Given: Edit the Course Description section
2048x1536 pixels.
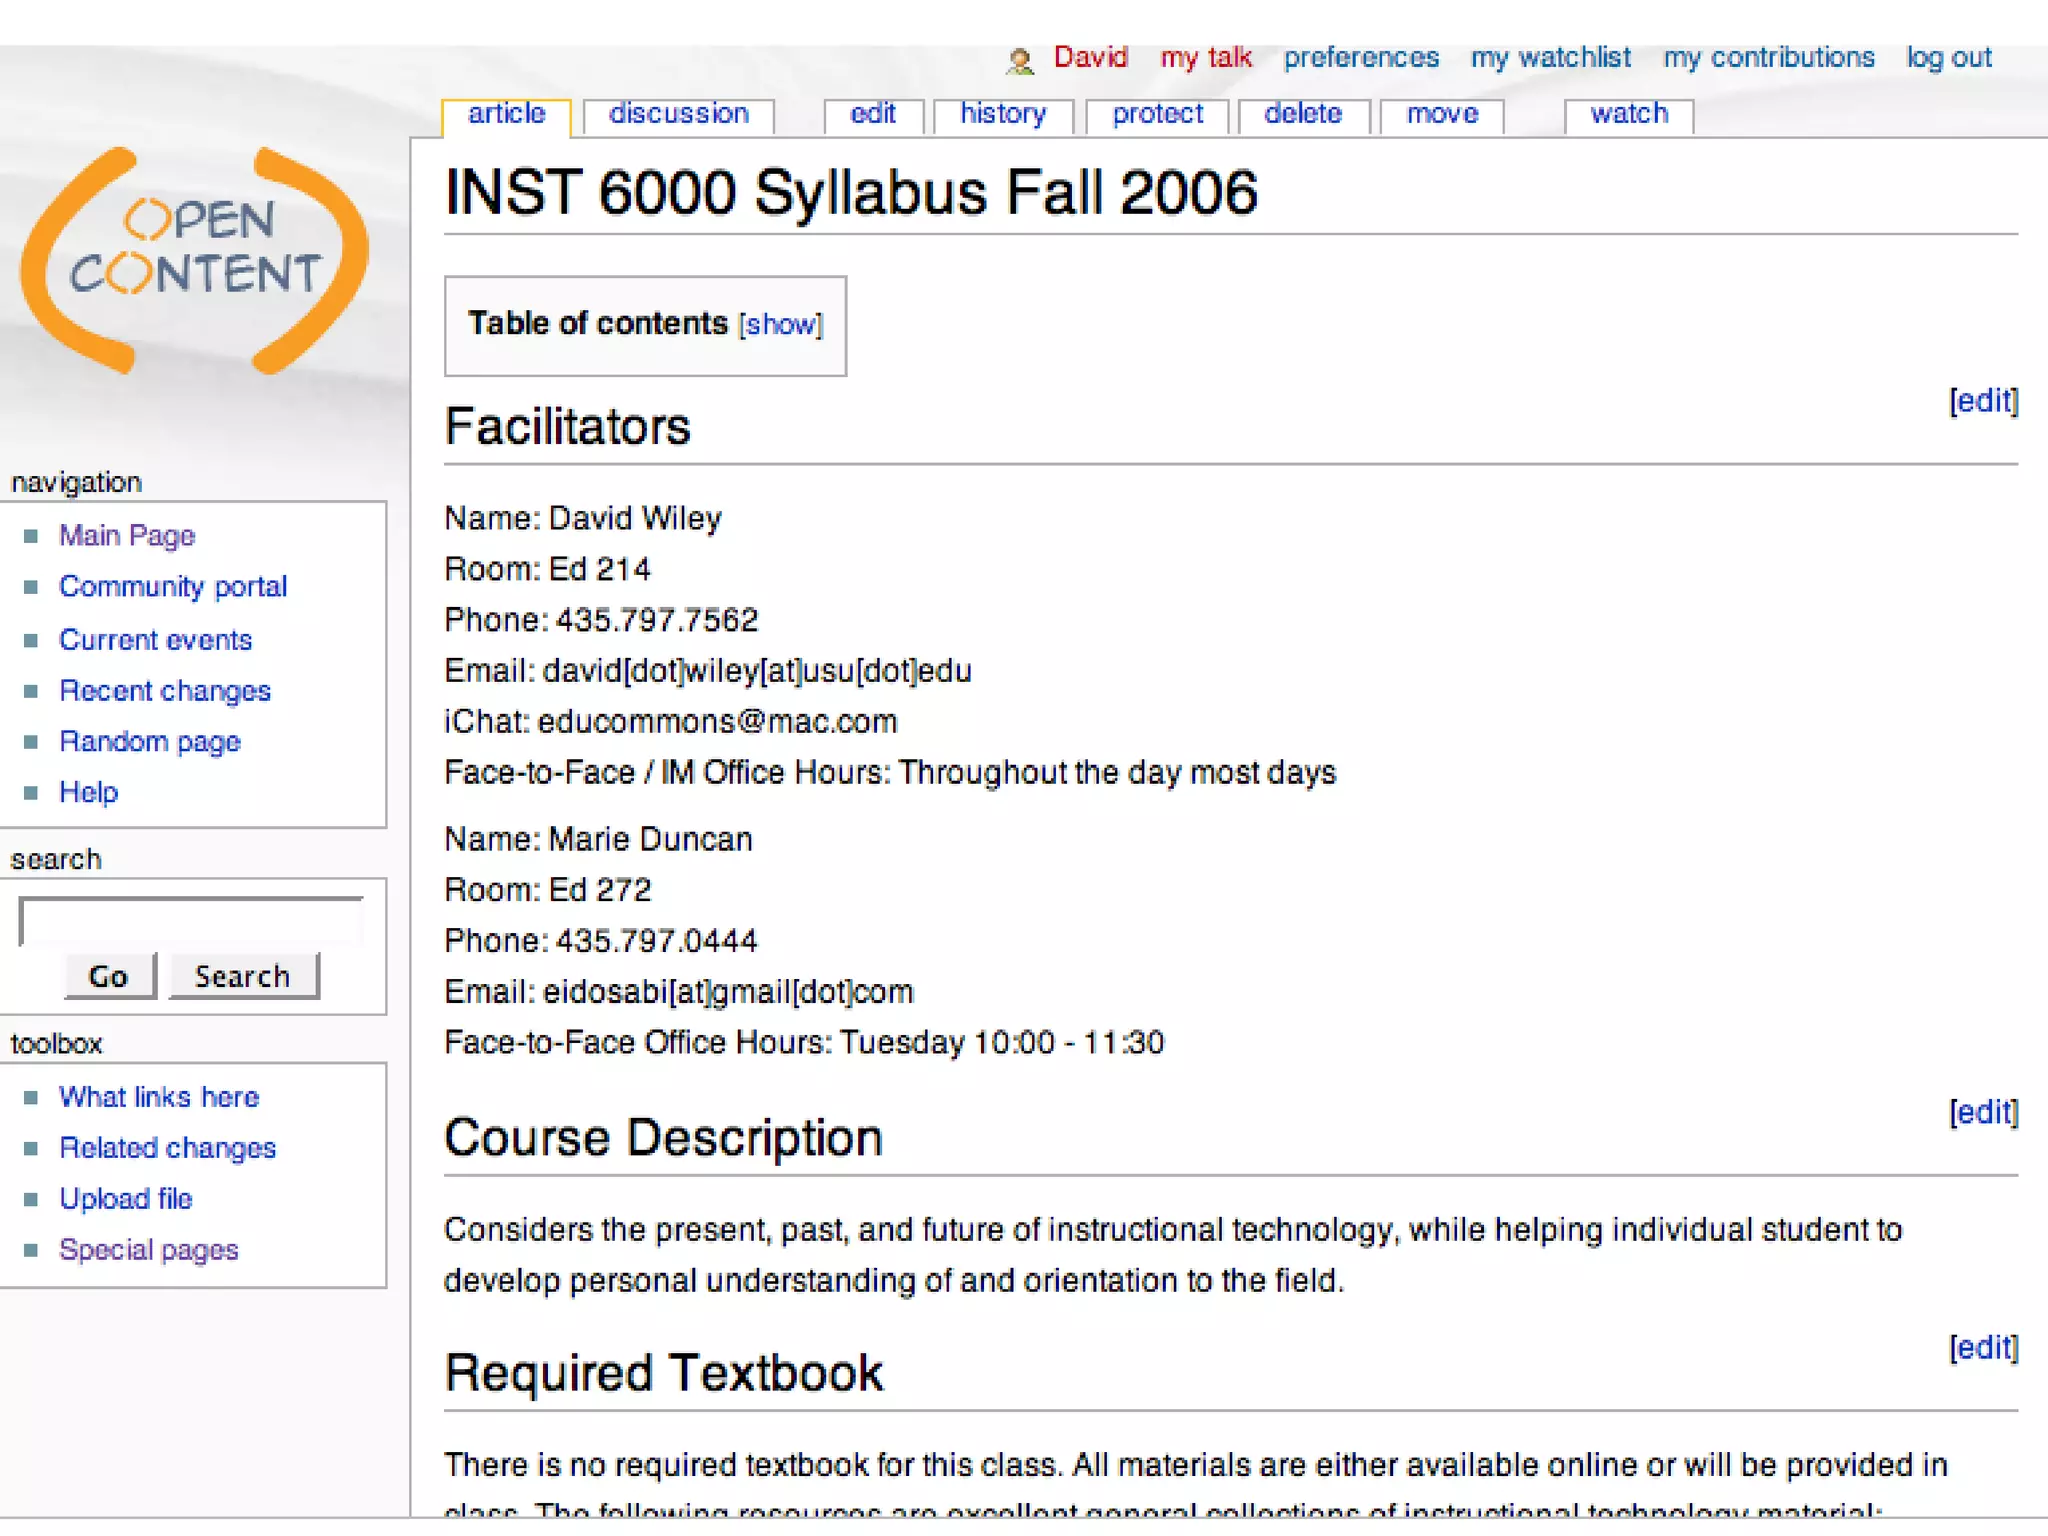Looking at the screenshot, I should tap(1983, 1112).
